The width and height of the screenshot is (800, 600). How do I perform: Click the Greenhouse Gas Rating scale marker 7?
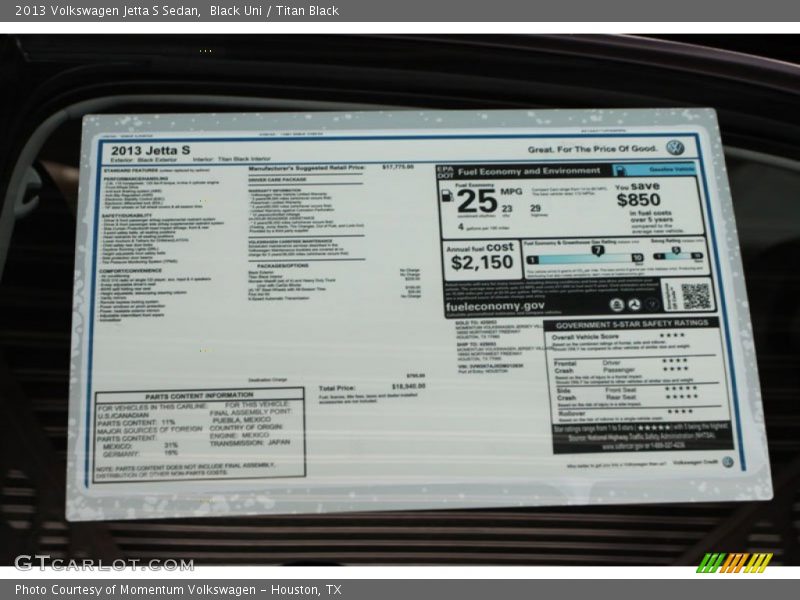pyautogui.click(x=596, y=252)
